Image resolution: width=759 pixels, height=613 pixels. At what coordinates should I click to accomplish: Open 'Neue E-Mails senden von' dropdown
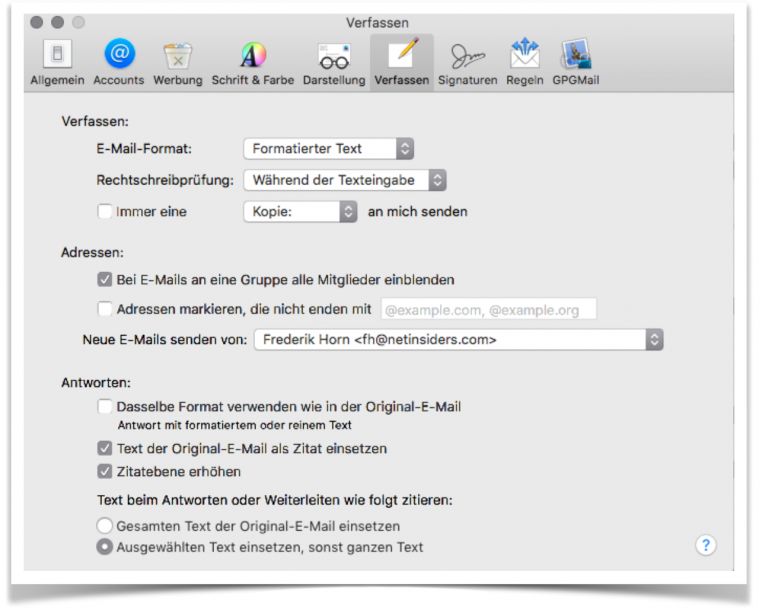pos(458,340)
